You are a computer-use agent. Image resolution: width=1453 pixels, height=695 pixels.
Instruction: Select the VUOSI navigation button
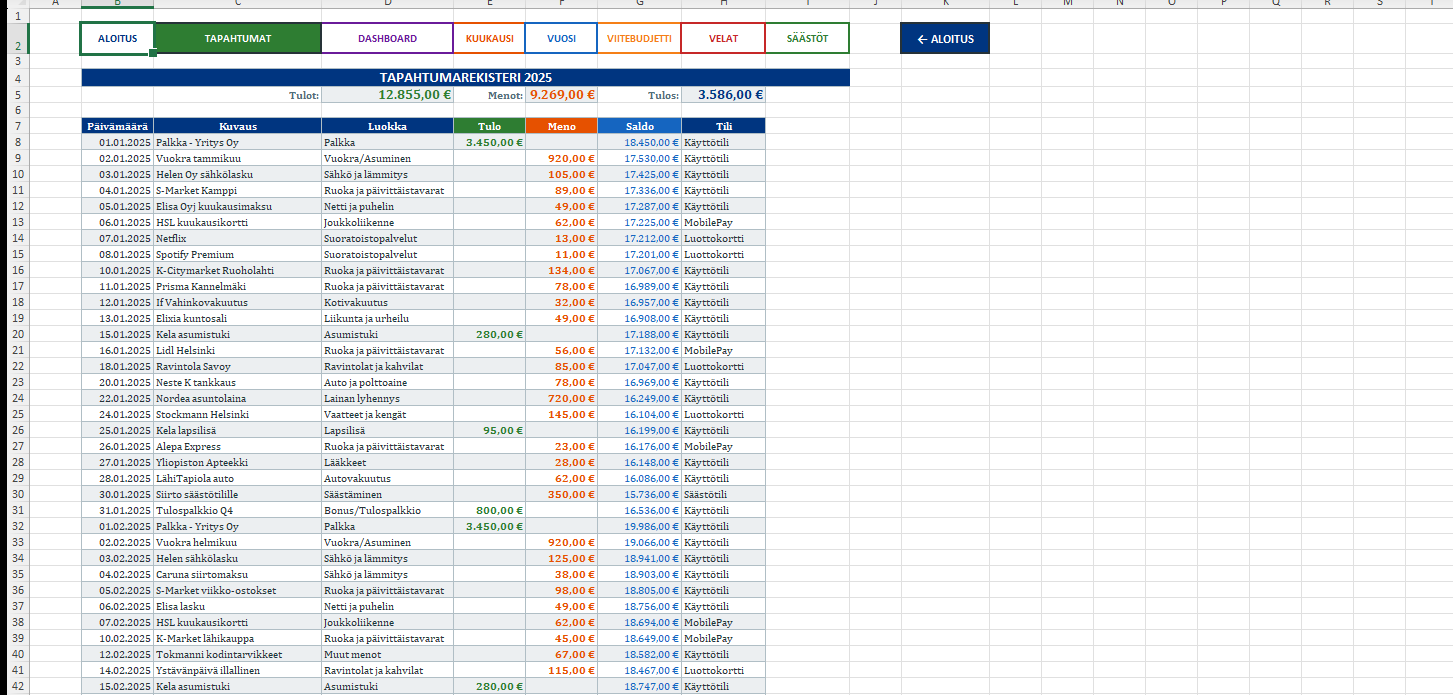[561, 38]
